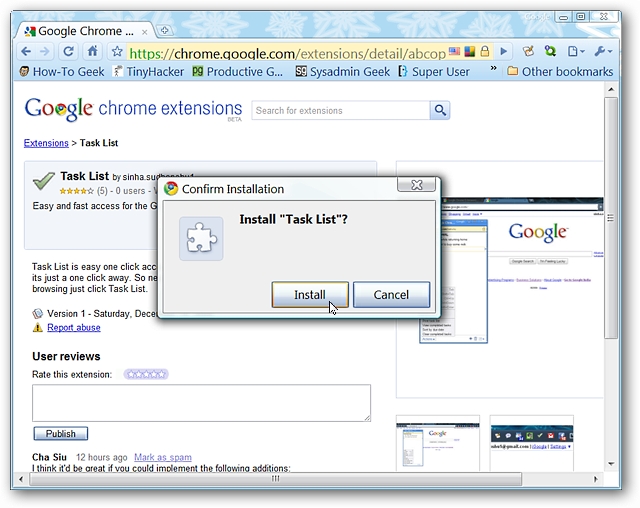Screen dimensions: 640x508
Task: Click Install in the Confirm Installation dialog
Action: click(x=310, y=295)
